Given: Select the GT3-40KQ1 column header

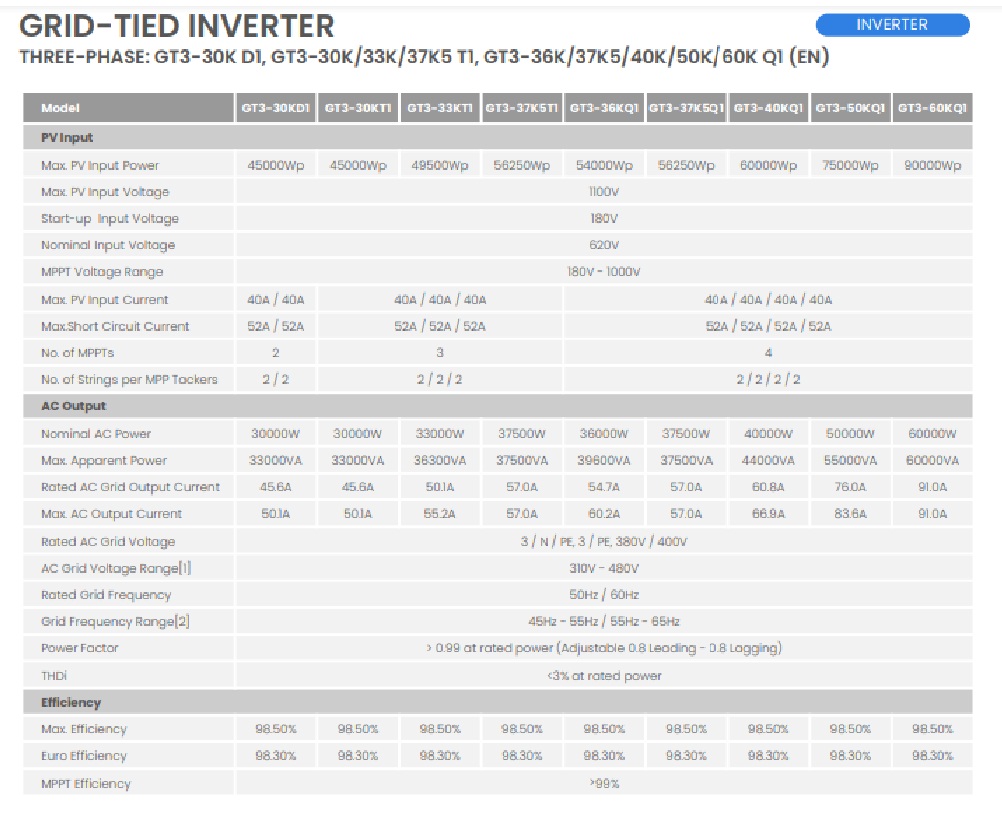Looking at the screenshot, I should (x=768, y=108).
